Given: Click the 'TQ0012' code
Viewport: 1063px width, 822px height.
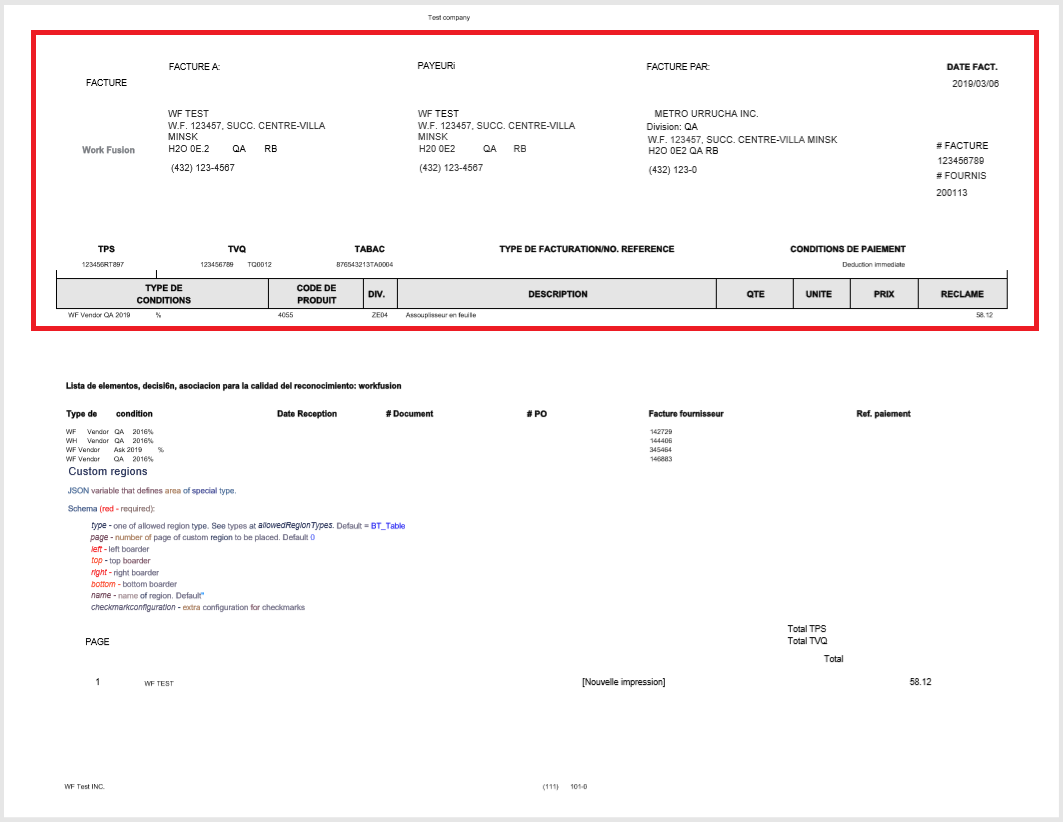Looking at the screenshot, I should pyautogui.click(x=259, y=264).
